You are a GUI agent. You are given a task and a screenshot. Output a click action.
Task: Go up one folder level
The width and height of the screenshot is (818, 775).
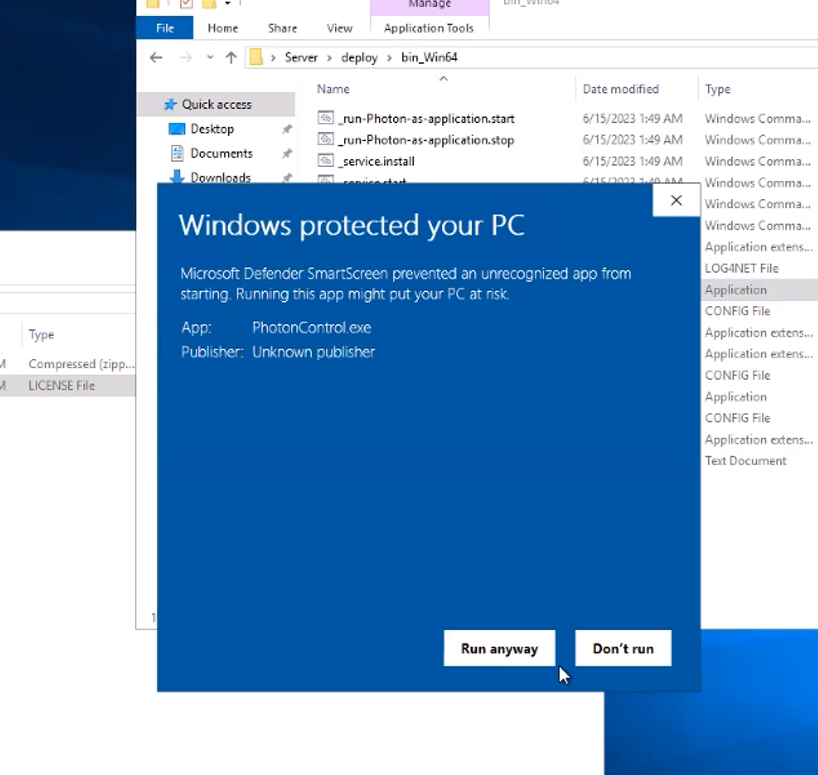(x=231, y=57)
